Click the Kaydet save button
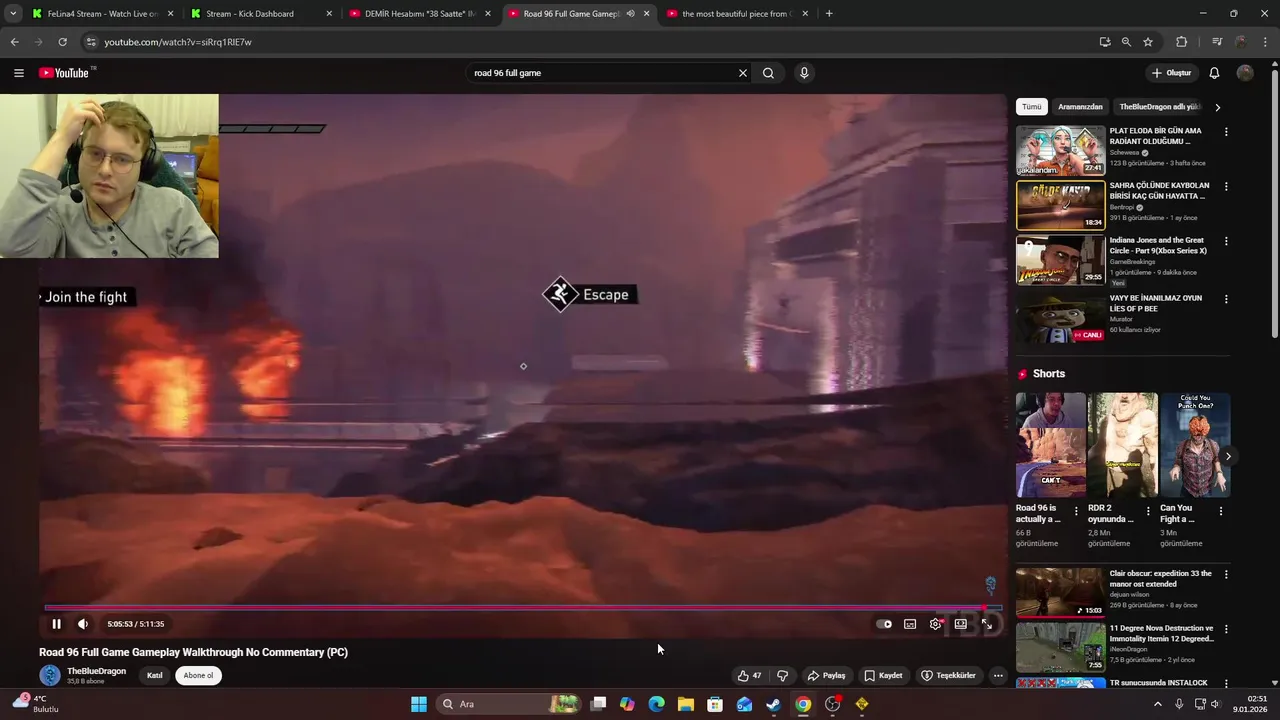The width and height of the screenshot is (1280, 720). (x=883, y=676)
